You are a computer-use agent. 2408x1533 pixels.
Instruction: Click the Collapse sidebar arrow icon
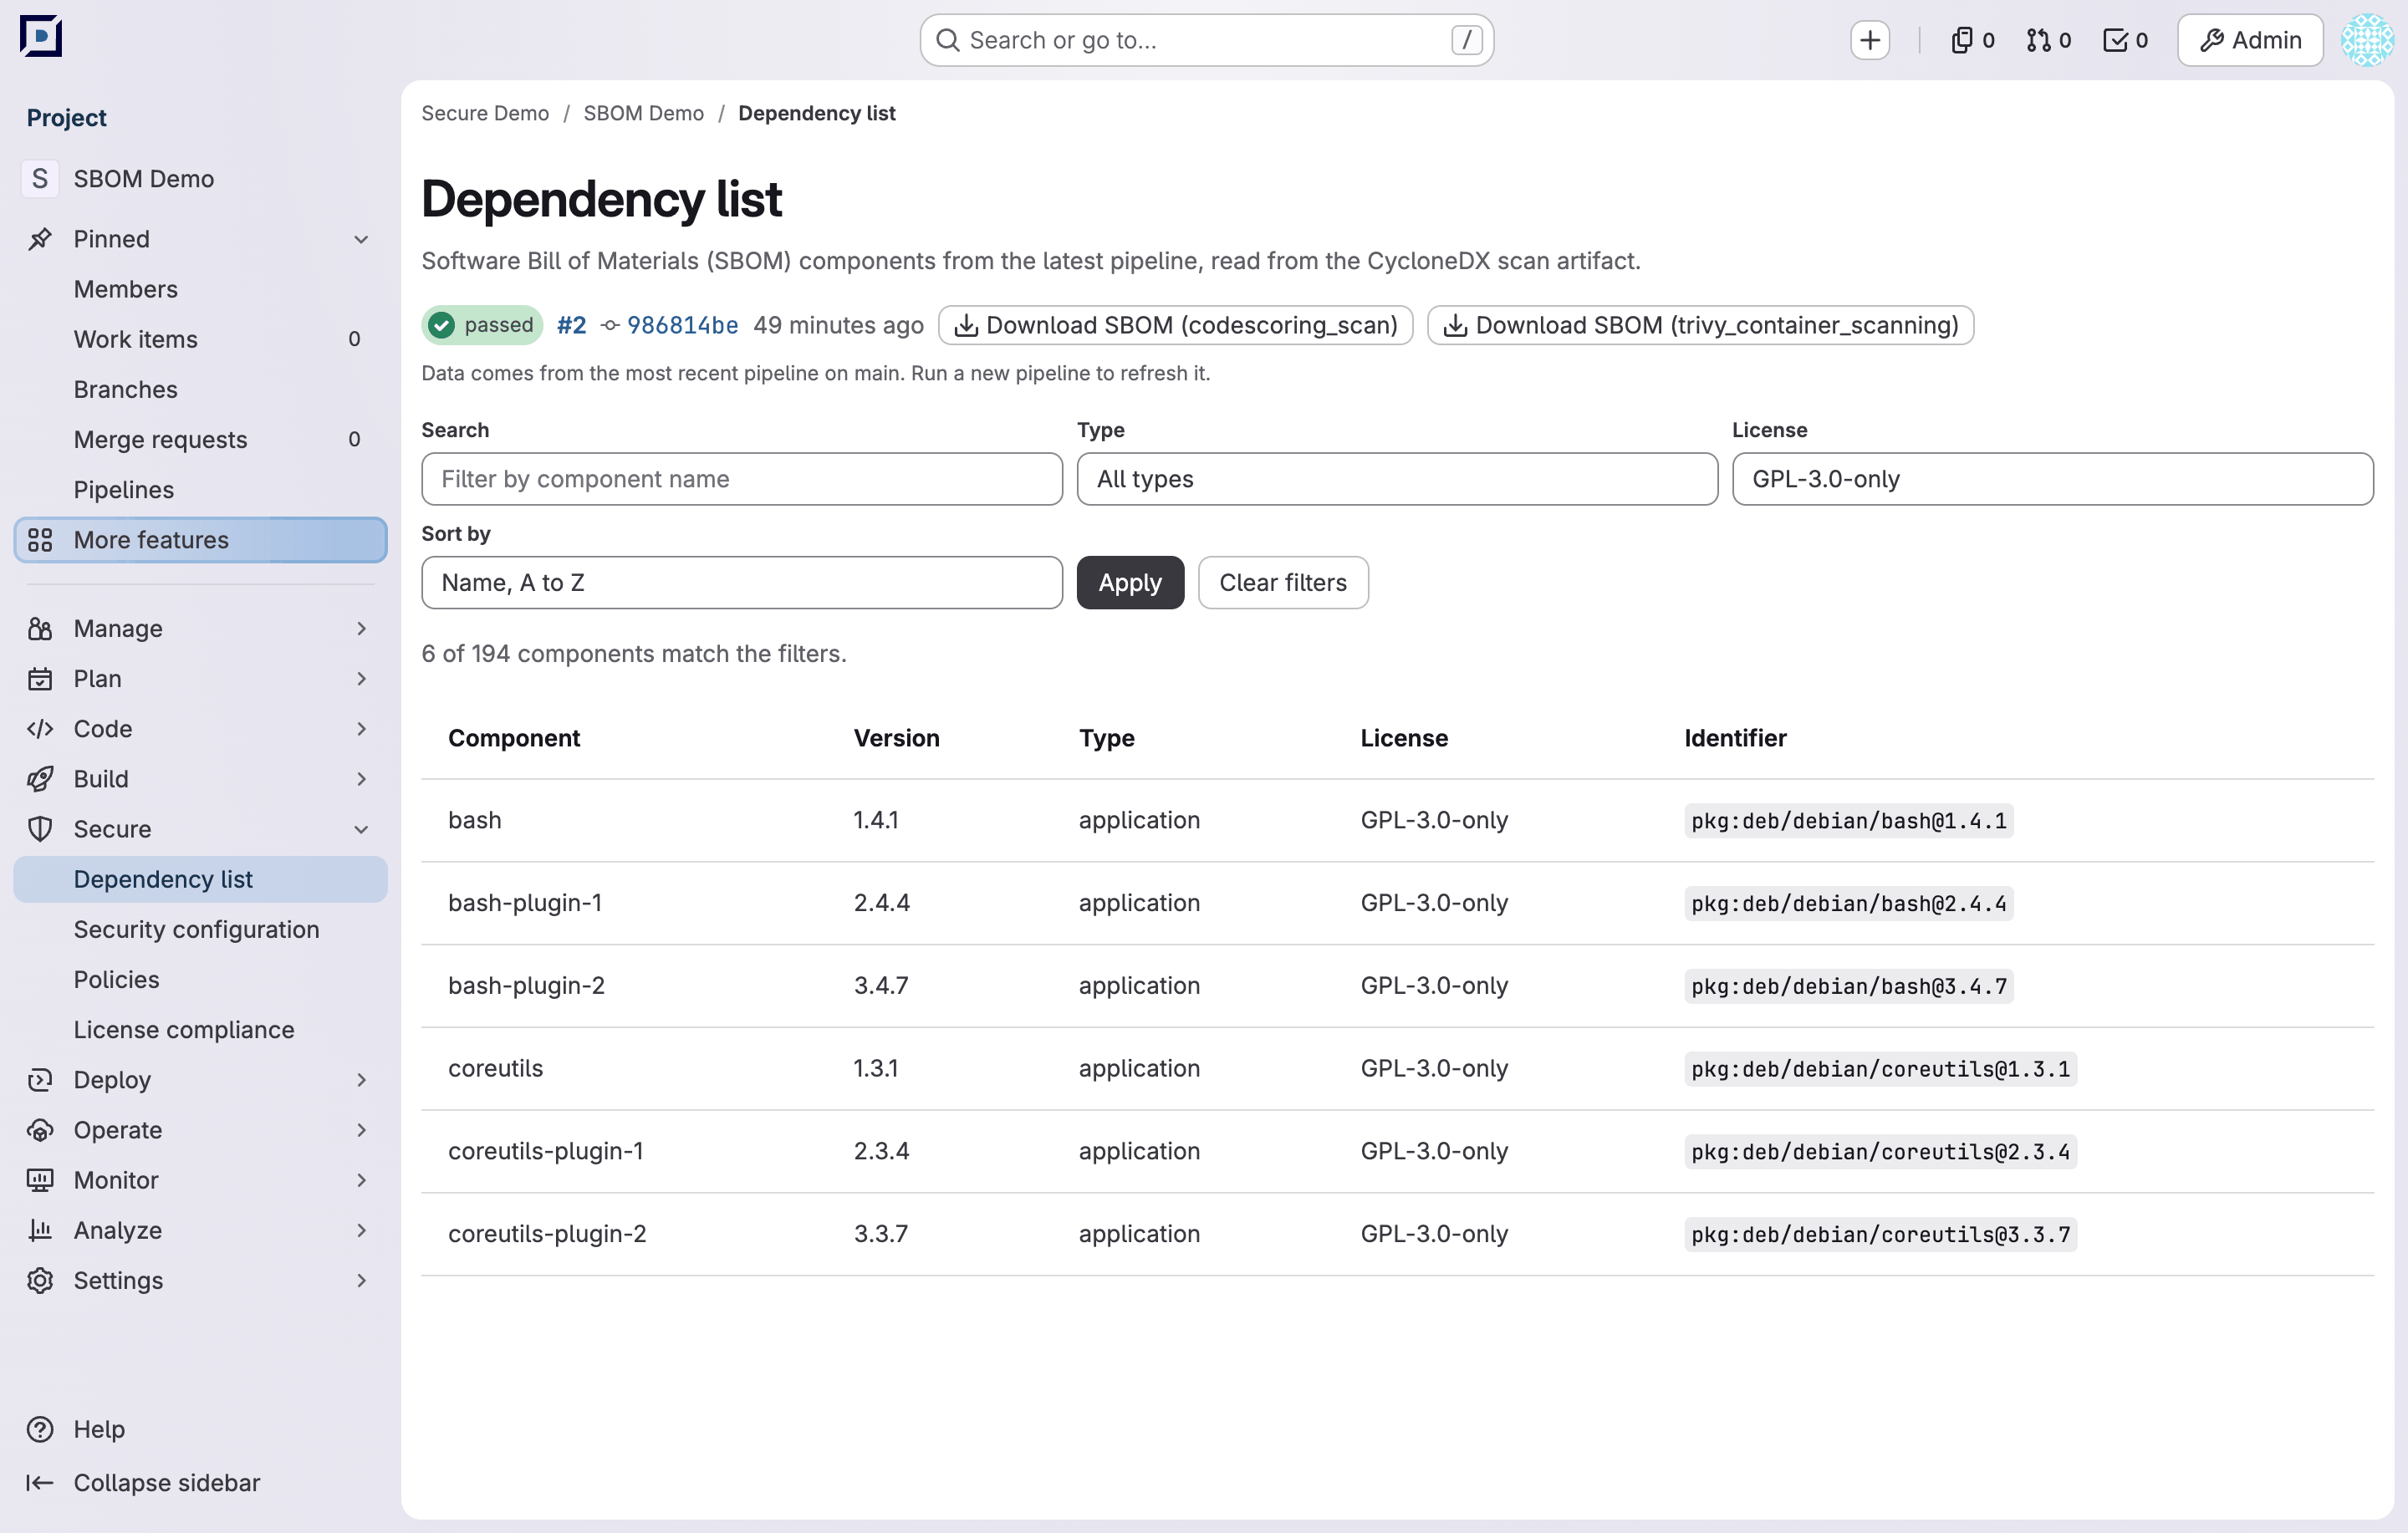(40, 1483)
